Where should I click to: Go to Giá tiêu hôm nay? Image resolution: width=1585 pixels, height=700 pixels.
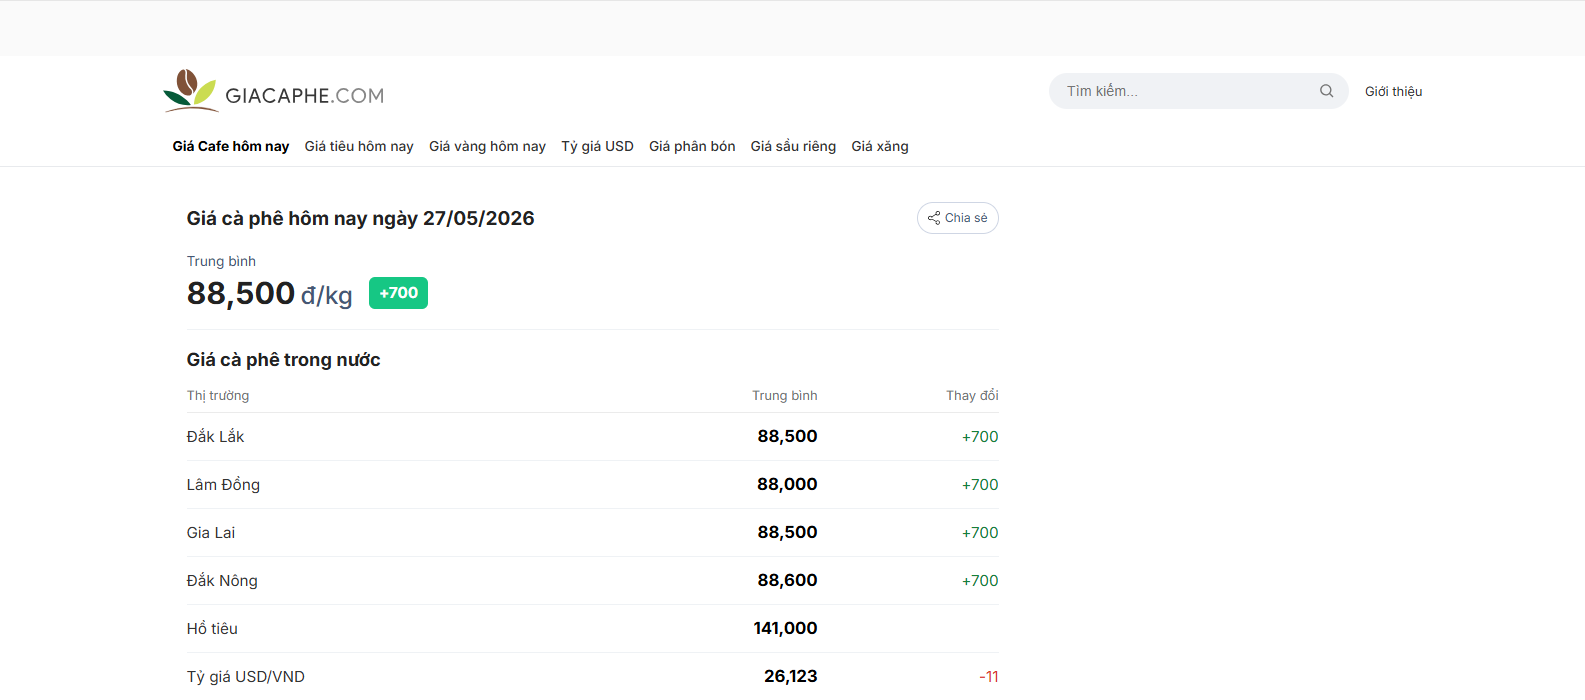tap(359, 146)
